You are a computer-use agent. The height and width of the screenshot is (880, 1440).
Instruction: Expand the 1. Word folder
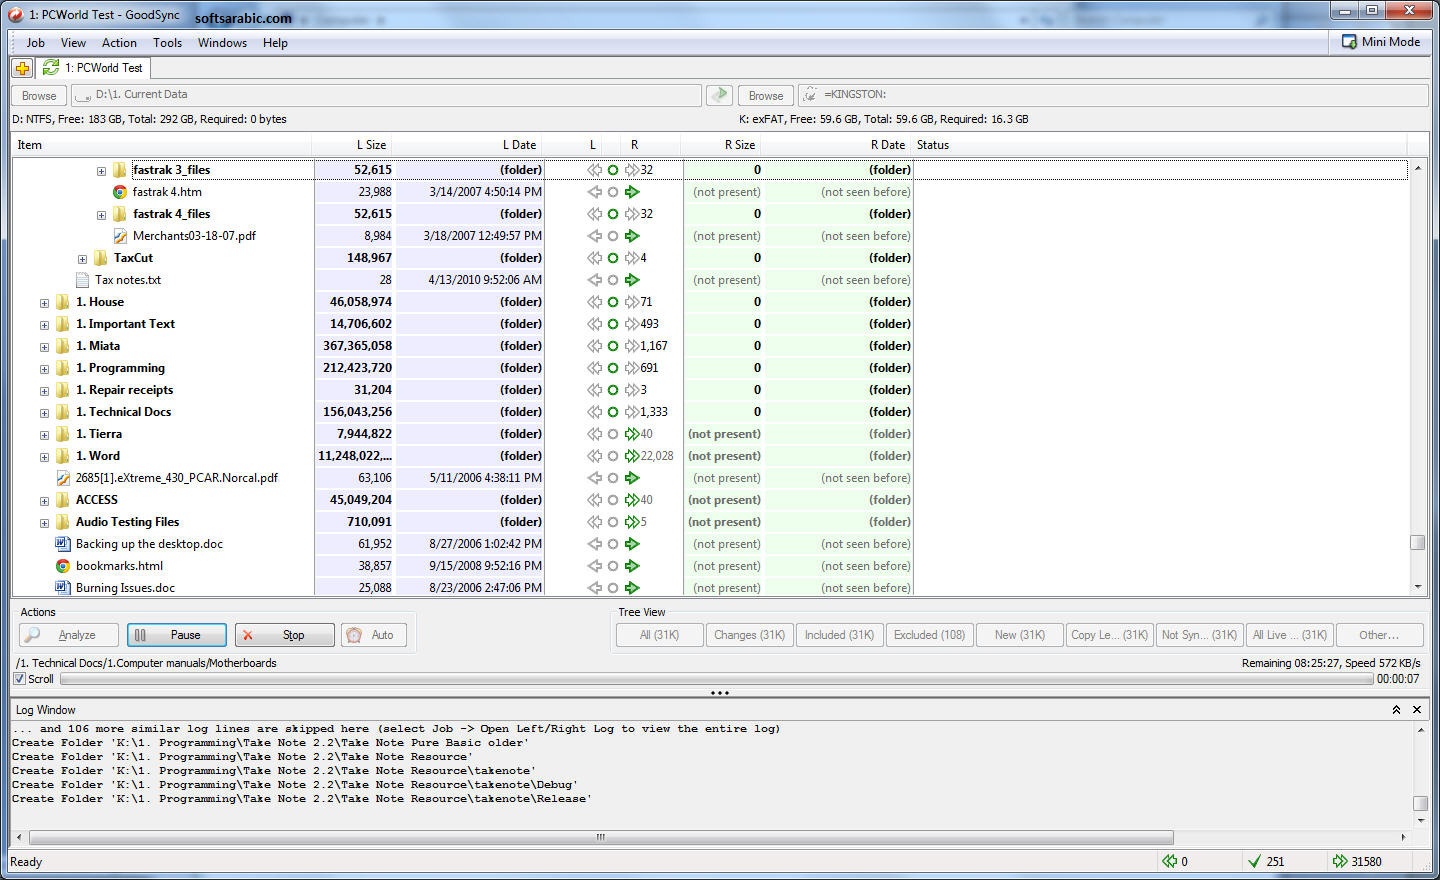pos(44,457)
